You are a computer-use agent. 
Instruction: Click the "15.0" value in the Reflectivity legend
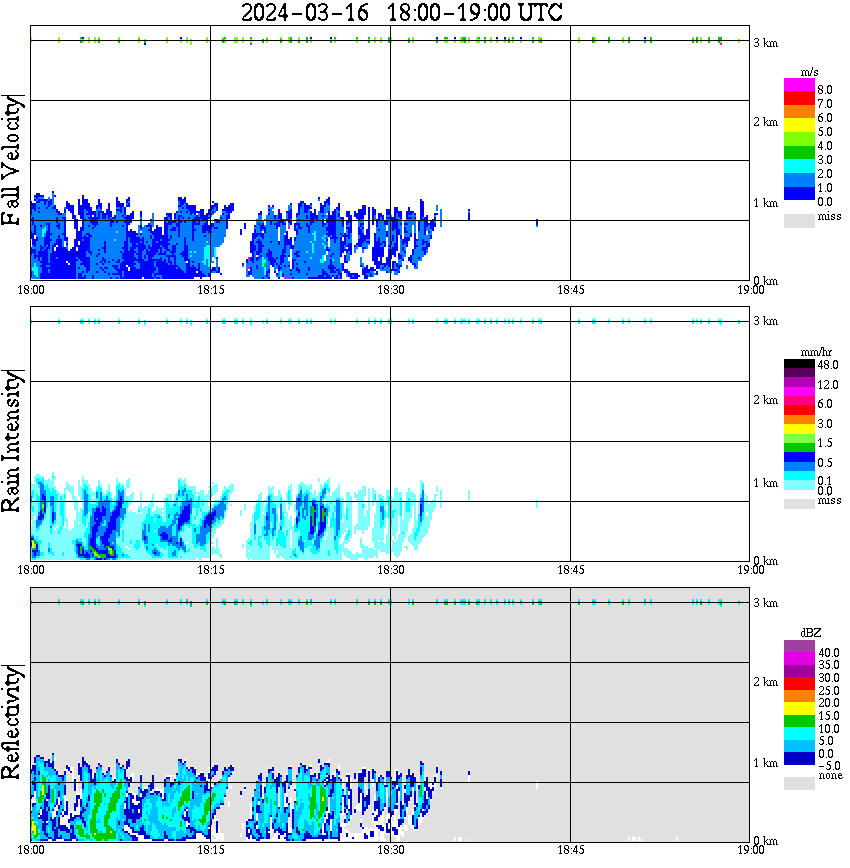click(829, 716)
